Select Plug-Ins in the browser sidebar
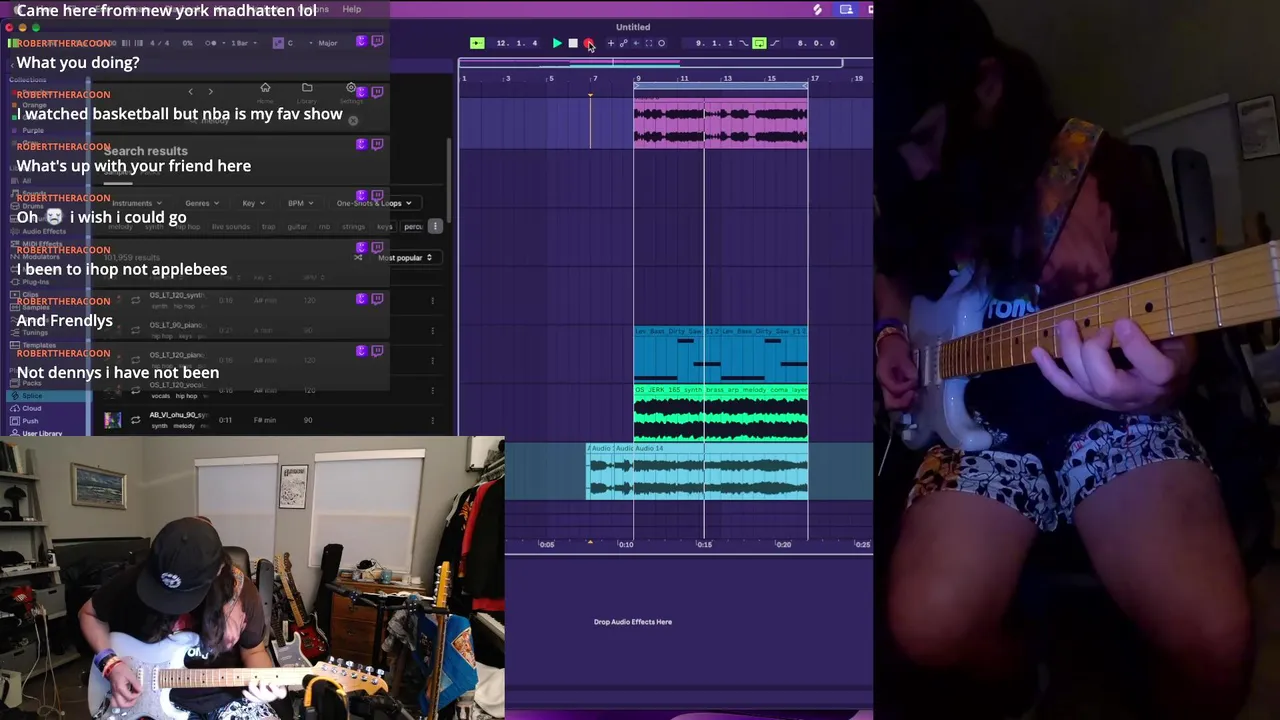The width and height of the screenshot is (1280, 720). (x=36, y=282)
